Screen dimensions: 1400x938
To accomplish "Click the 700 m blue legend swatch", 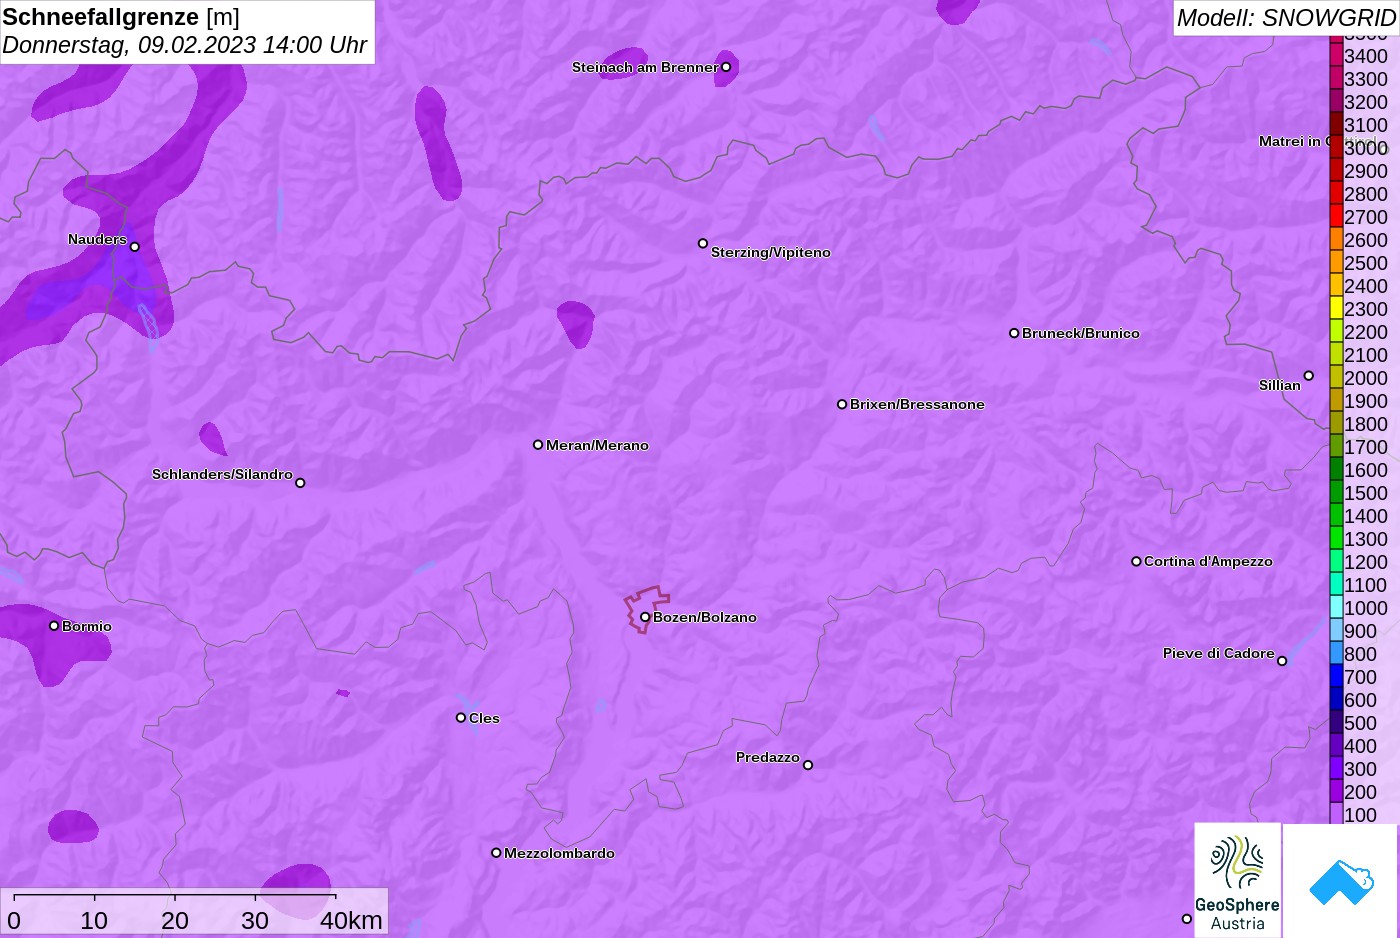I will pyautogui.click(x=1336, y=676).
